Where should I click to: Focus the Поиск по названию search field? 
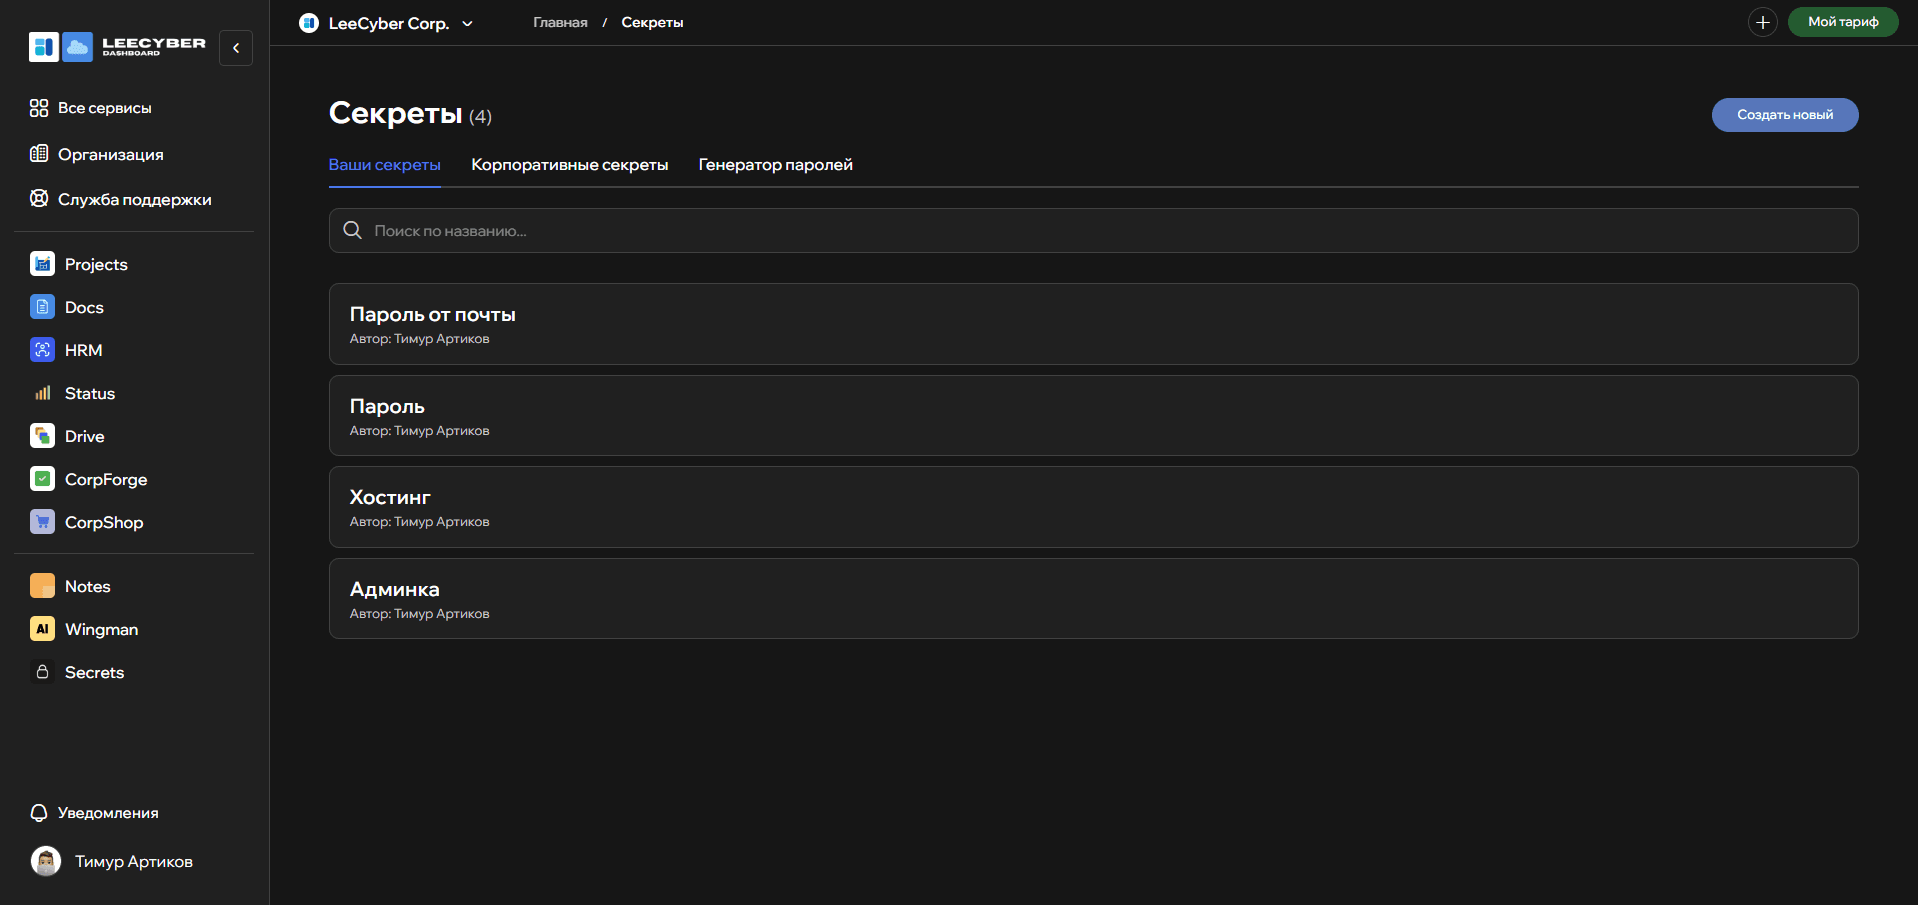coord(1093,231)
